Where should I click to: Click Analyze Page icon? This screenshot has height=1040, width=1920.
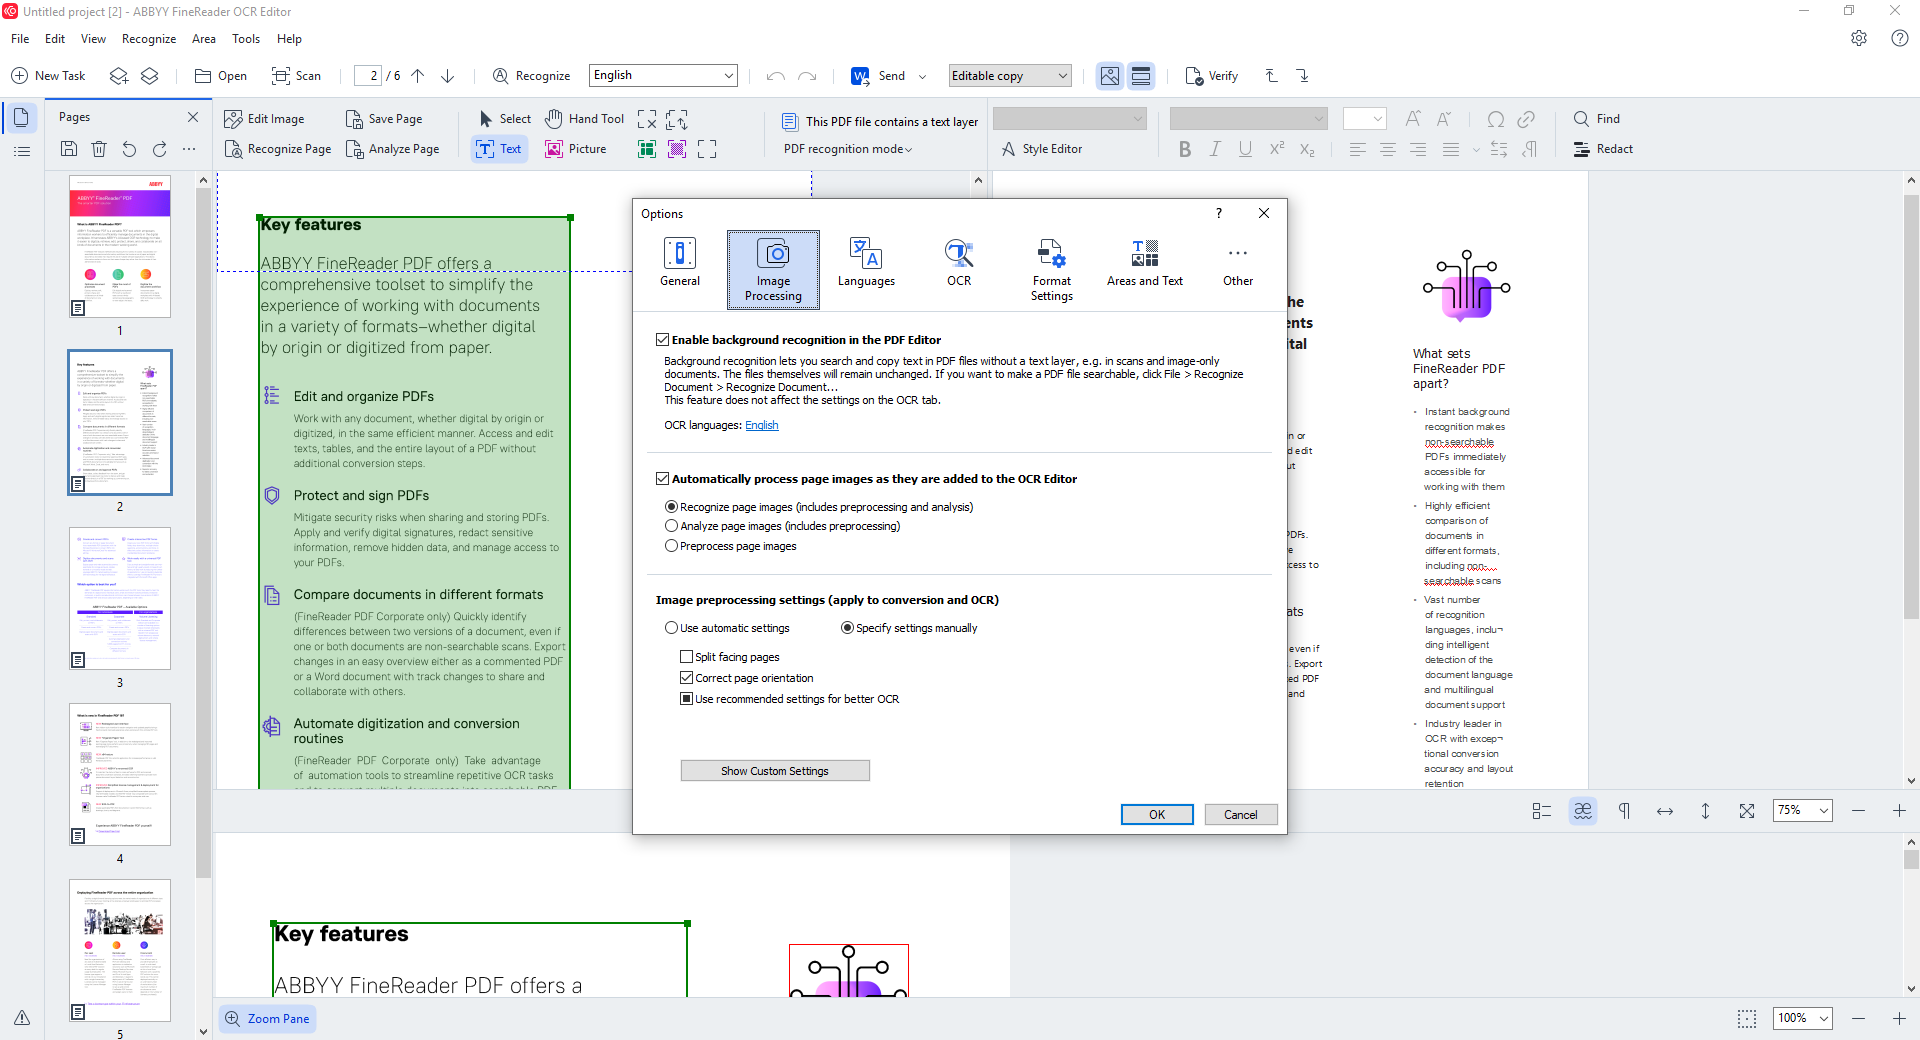tap(354, 149)
